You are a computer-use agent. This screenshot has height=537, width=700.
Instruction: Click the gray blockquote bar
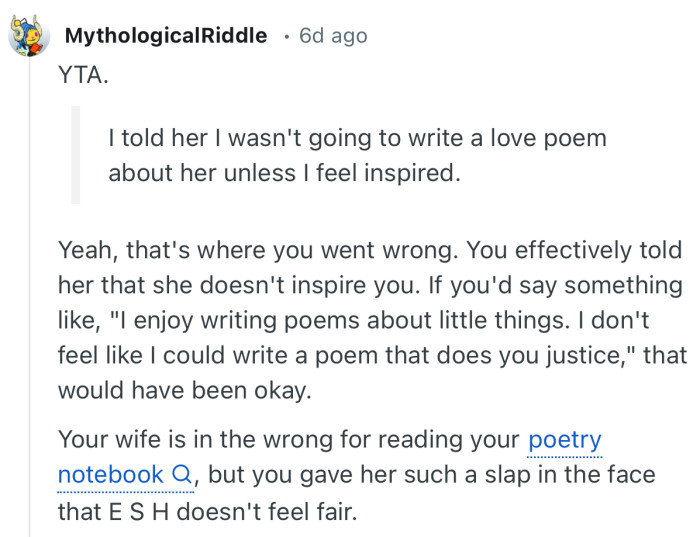75,154
